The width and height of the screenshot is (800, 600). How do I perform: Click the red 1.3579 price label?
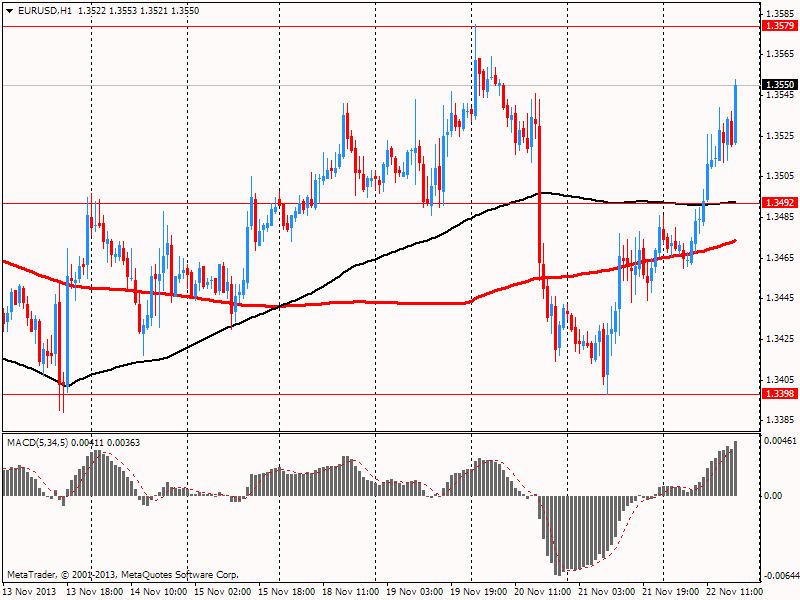[778, 25]
